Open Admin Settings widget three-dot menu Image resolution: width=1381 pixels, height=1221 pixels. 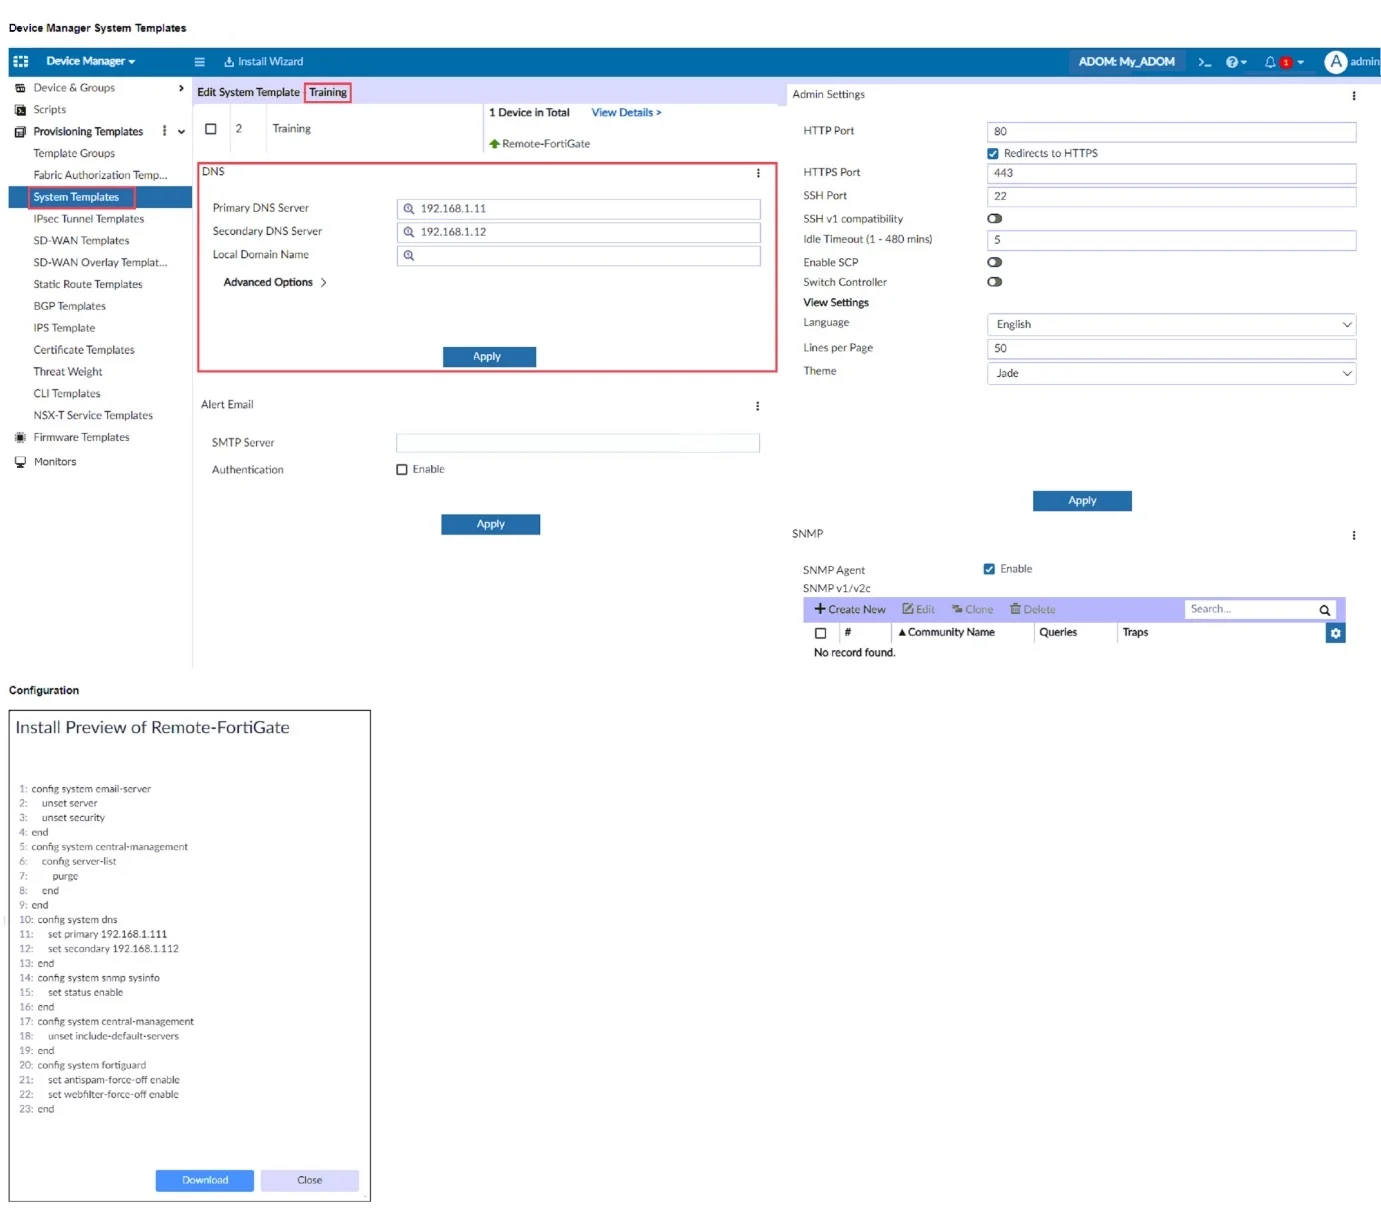(1354, 96)
